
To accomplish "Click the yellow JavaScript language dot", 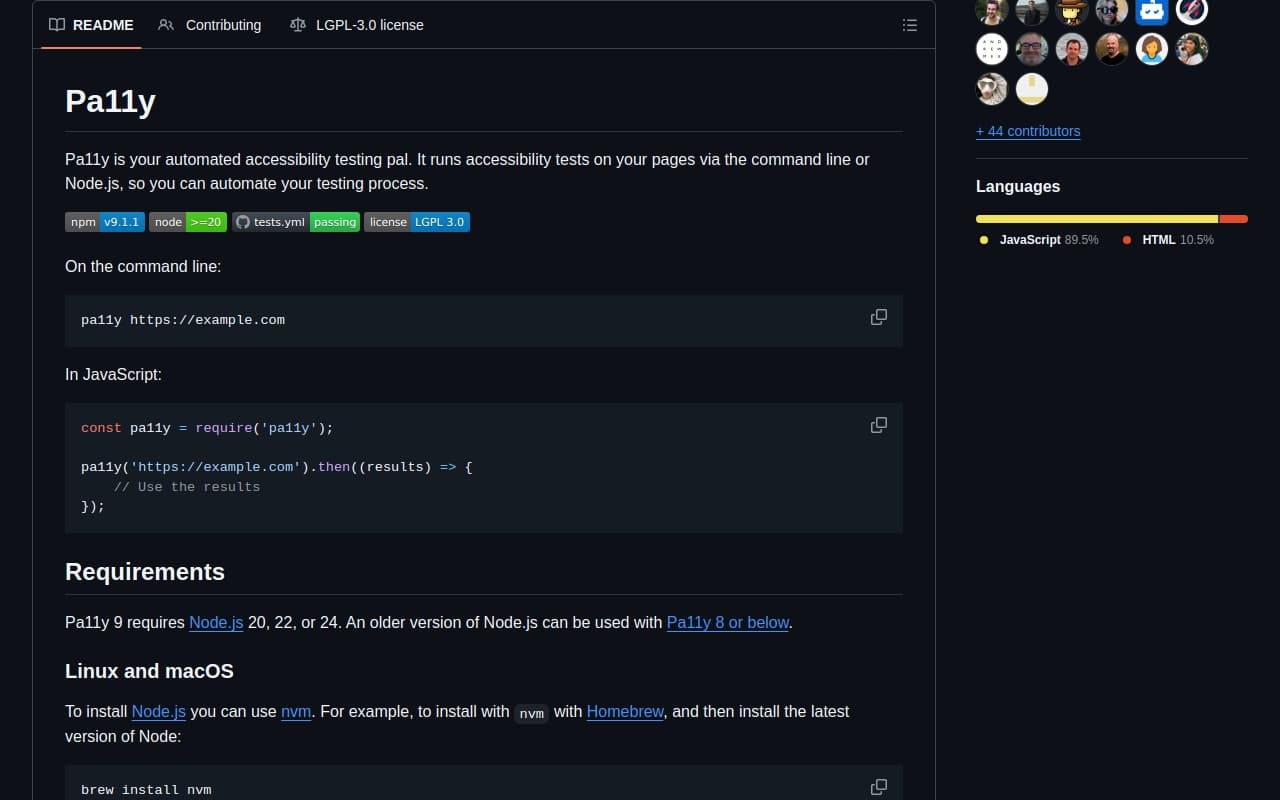I will tap(985, 240).
